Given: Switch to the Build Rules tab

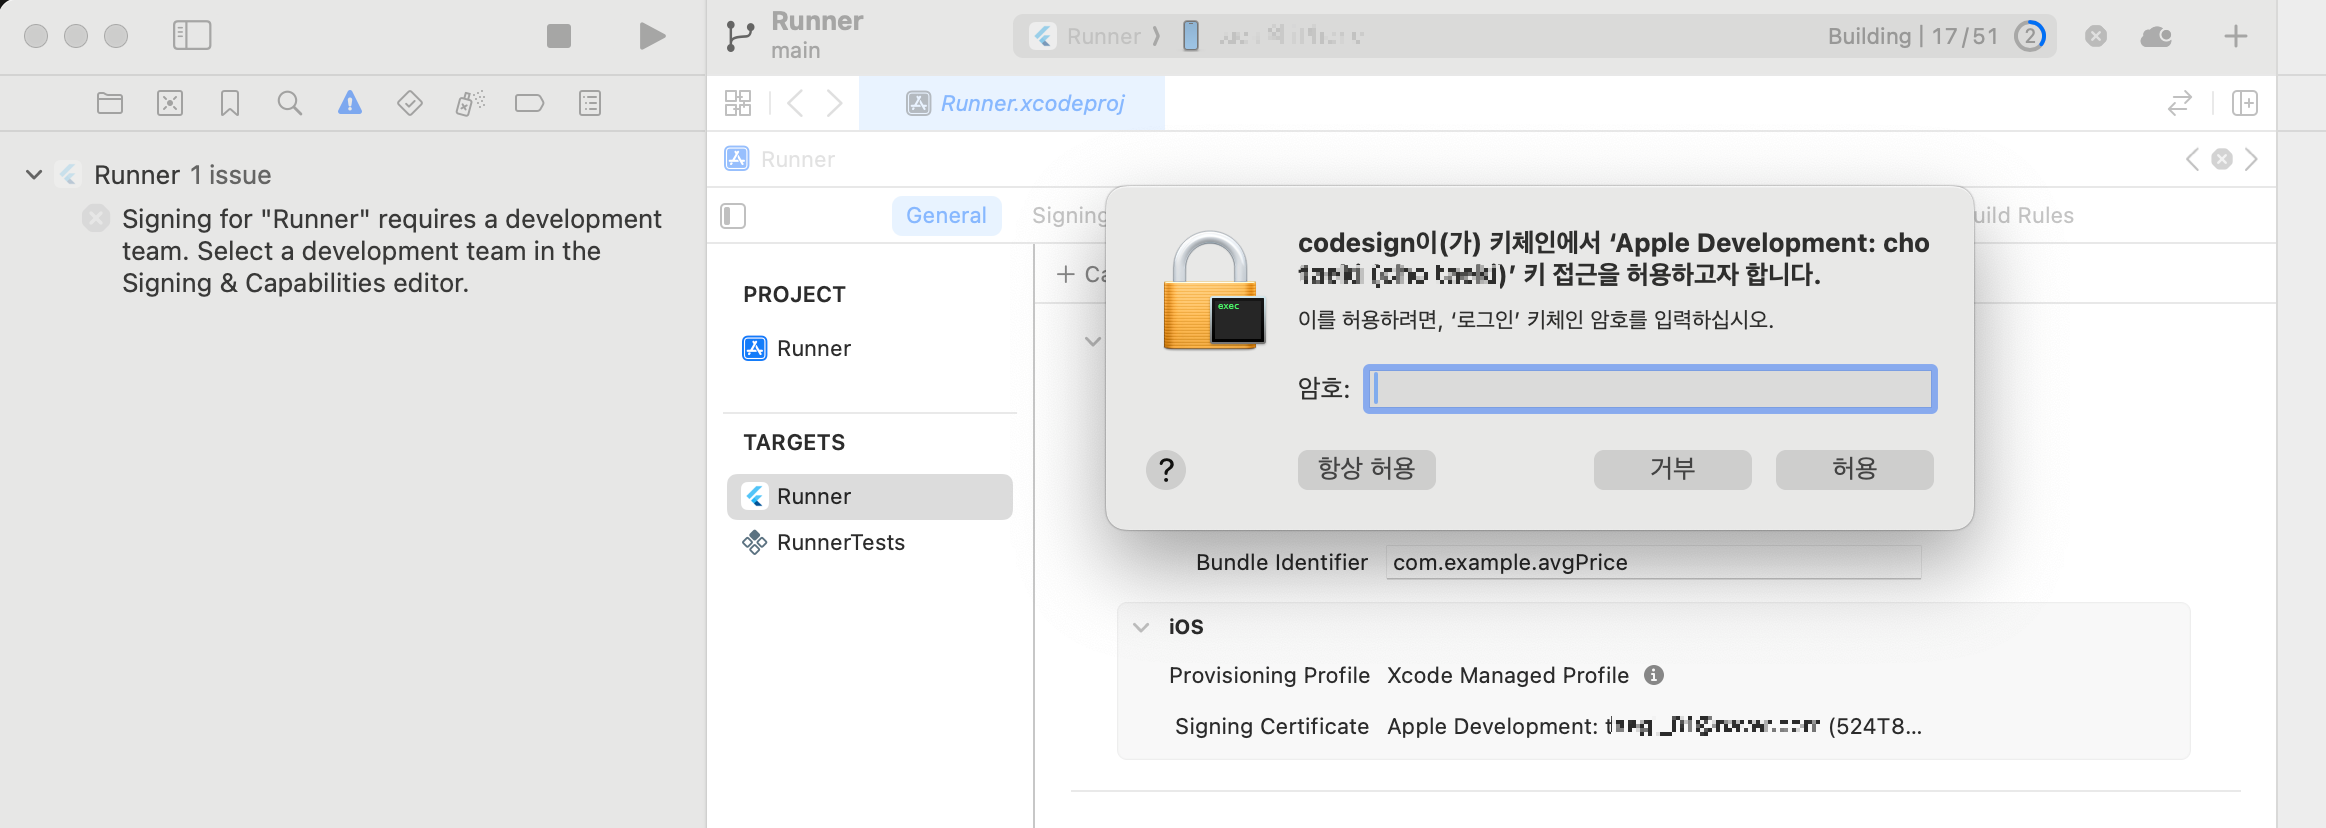Looking at the screenshot, I should pyautogui.click(x=2022, y=215).
